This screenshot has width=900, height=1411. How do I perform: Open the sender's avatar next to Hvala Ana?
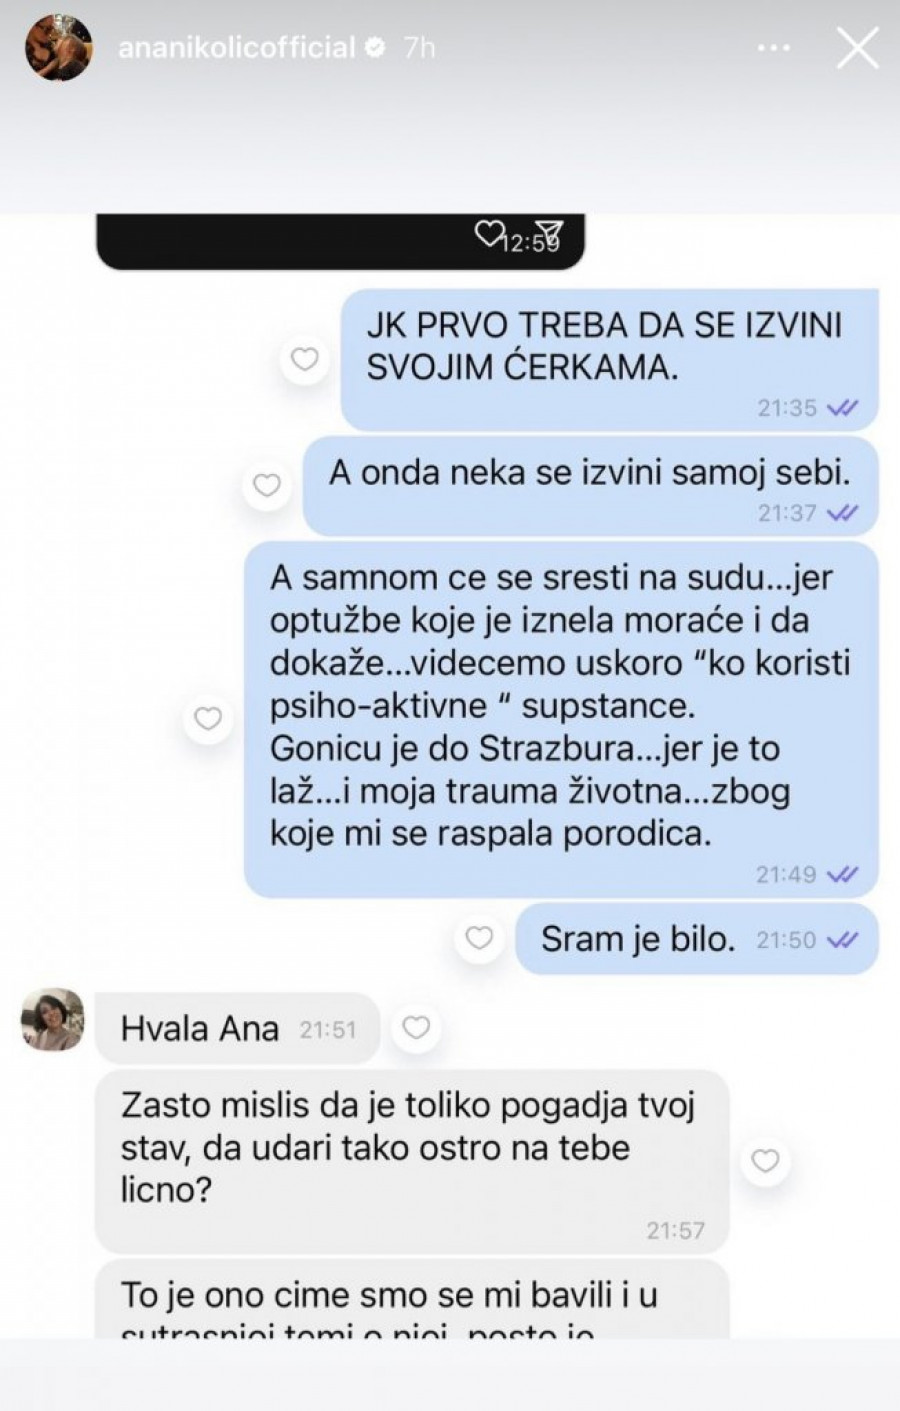[53, 1020]
